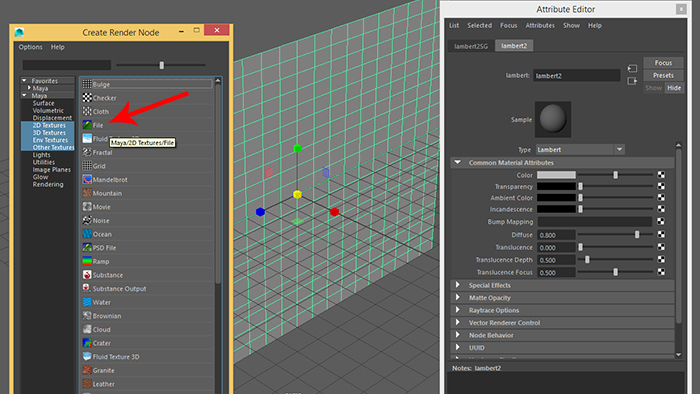Click the lambert name input field

click(577, 75)
